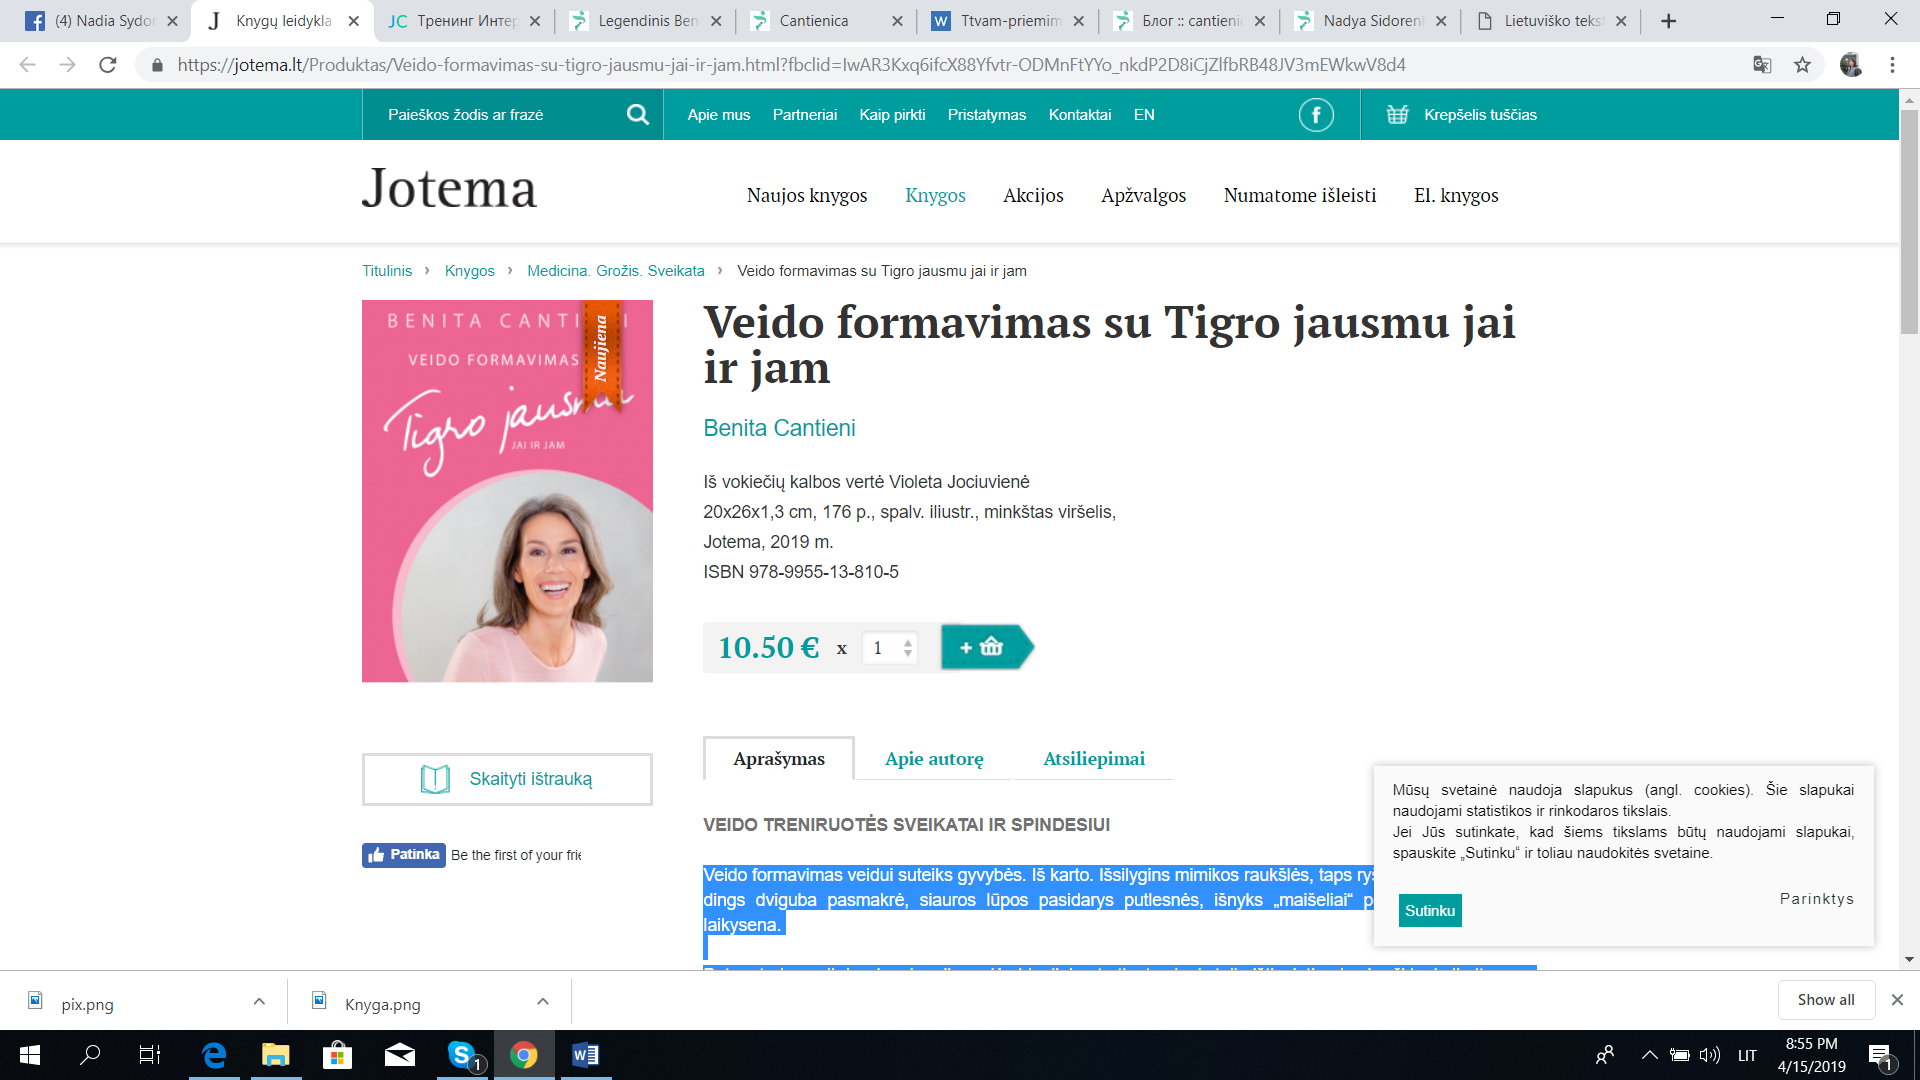This screenshot has height=1080, width=1920.
Task: Launch Microsoft Edge from the taskbar
Action: point(214,1055)
